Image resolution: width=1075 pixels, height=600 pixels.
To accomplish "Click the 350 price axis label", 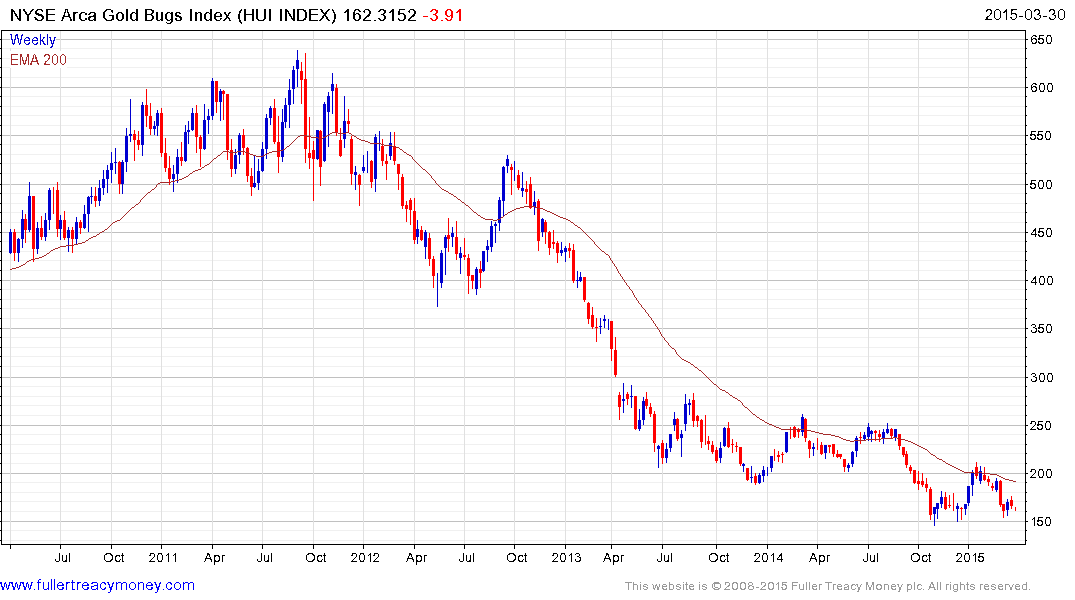I will (1041, 328).
